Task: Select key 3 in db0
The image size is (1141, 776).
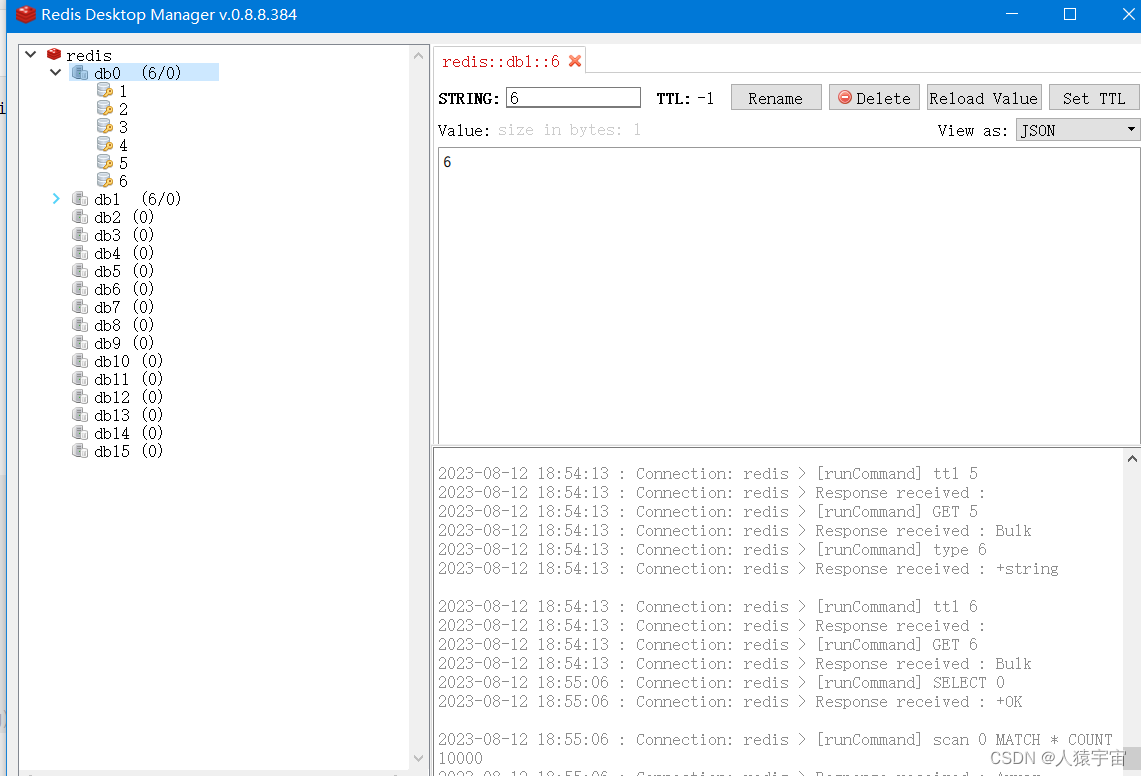Action: click(123, 127)
